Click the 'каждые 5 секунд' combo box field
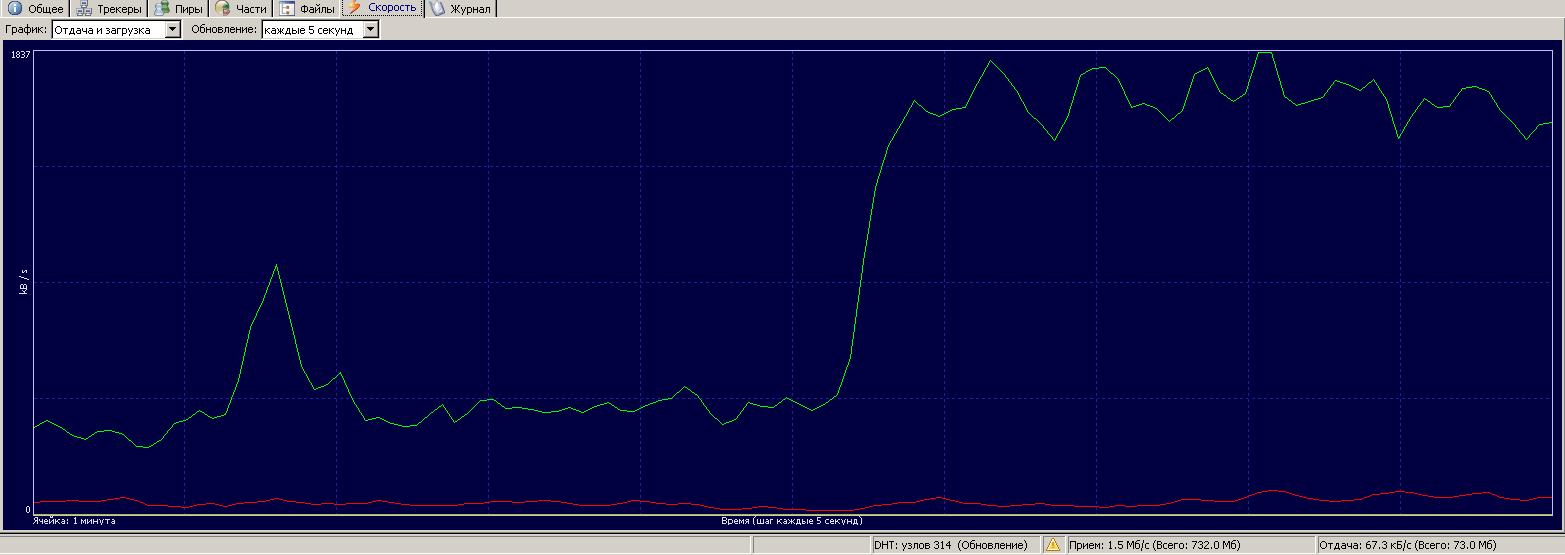Image resolution: width=1565 pixels, height=555 pixels. [x=310, y=30]
